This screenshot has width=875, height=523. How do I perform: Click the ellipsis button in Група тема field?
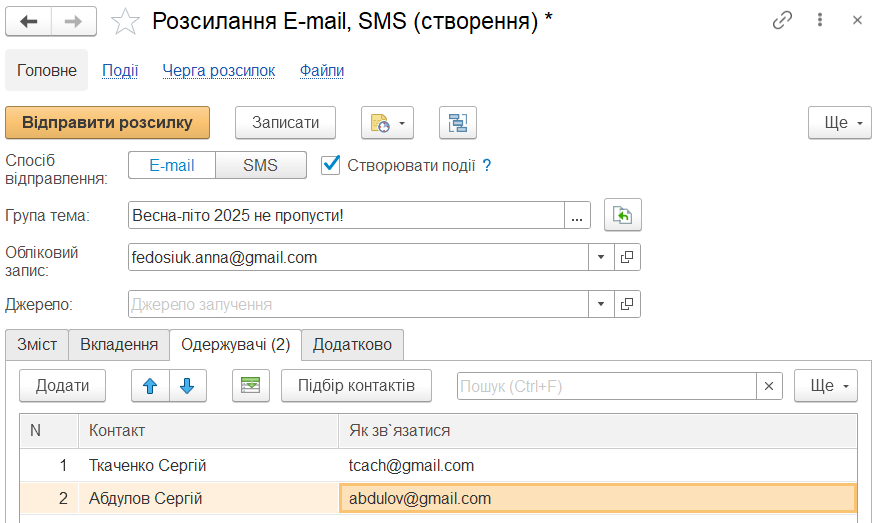(577, 215)
